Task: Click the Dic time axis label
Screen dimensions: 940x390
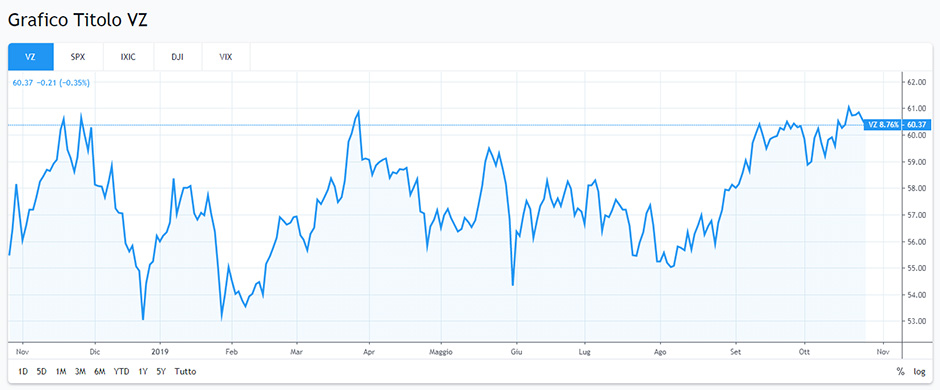Action: point(94,352)
